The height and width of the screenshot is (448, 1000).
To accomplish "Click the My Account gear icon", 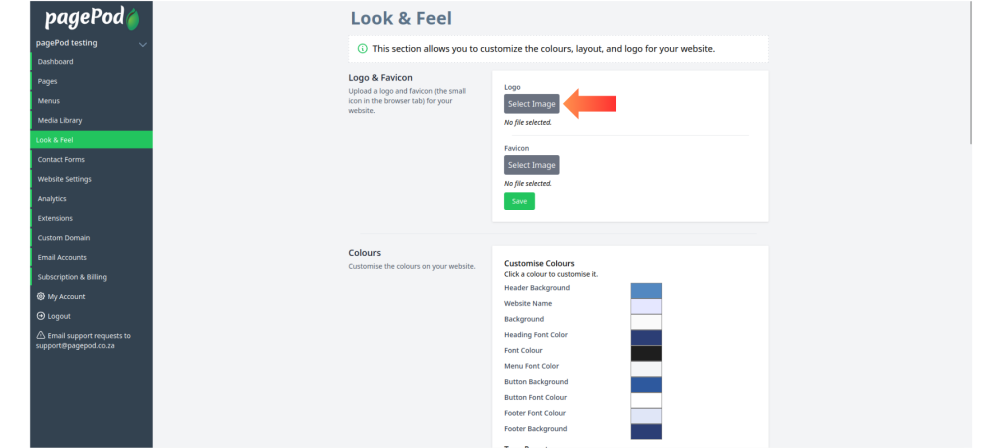I will (41, 296).
